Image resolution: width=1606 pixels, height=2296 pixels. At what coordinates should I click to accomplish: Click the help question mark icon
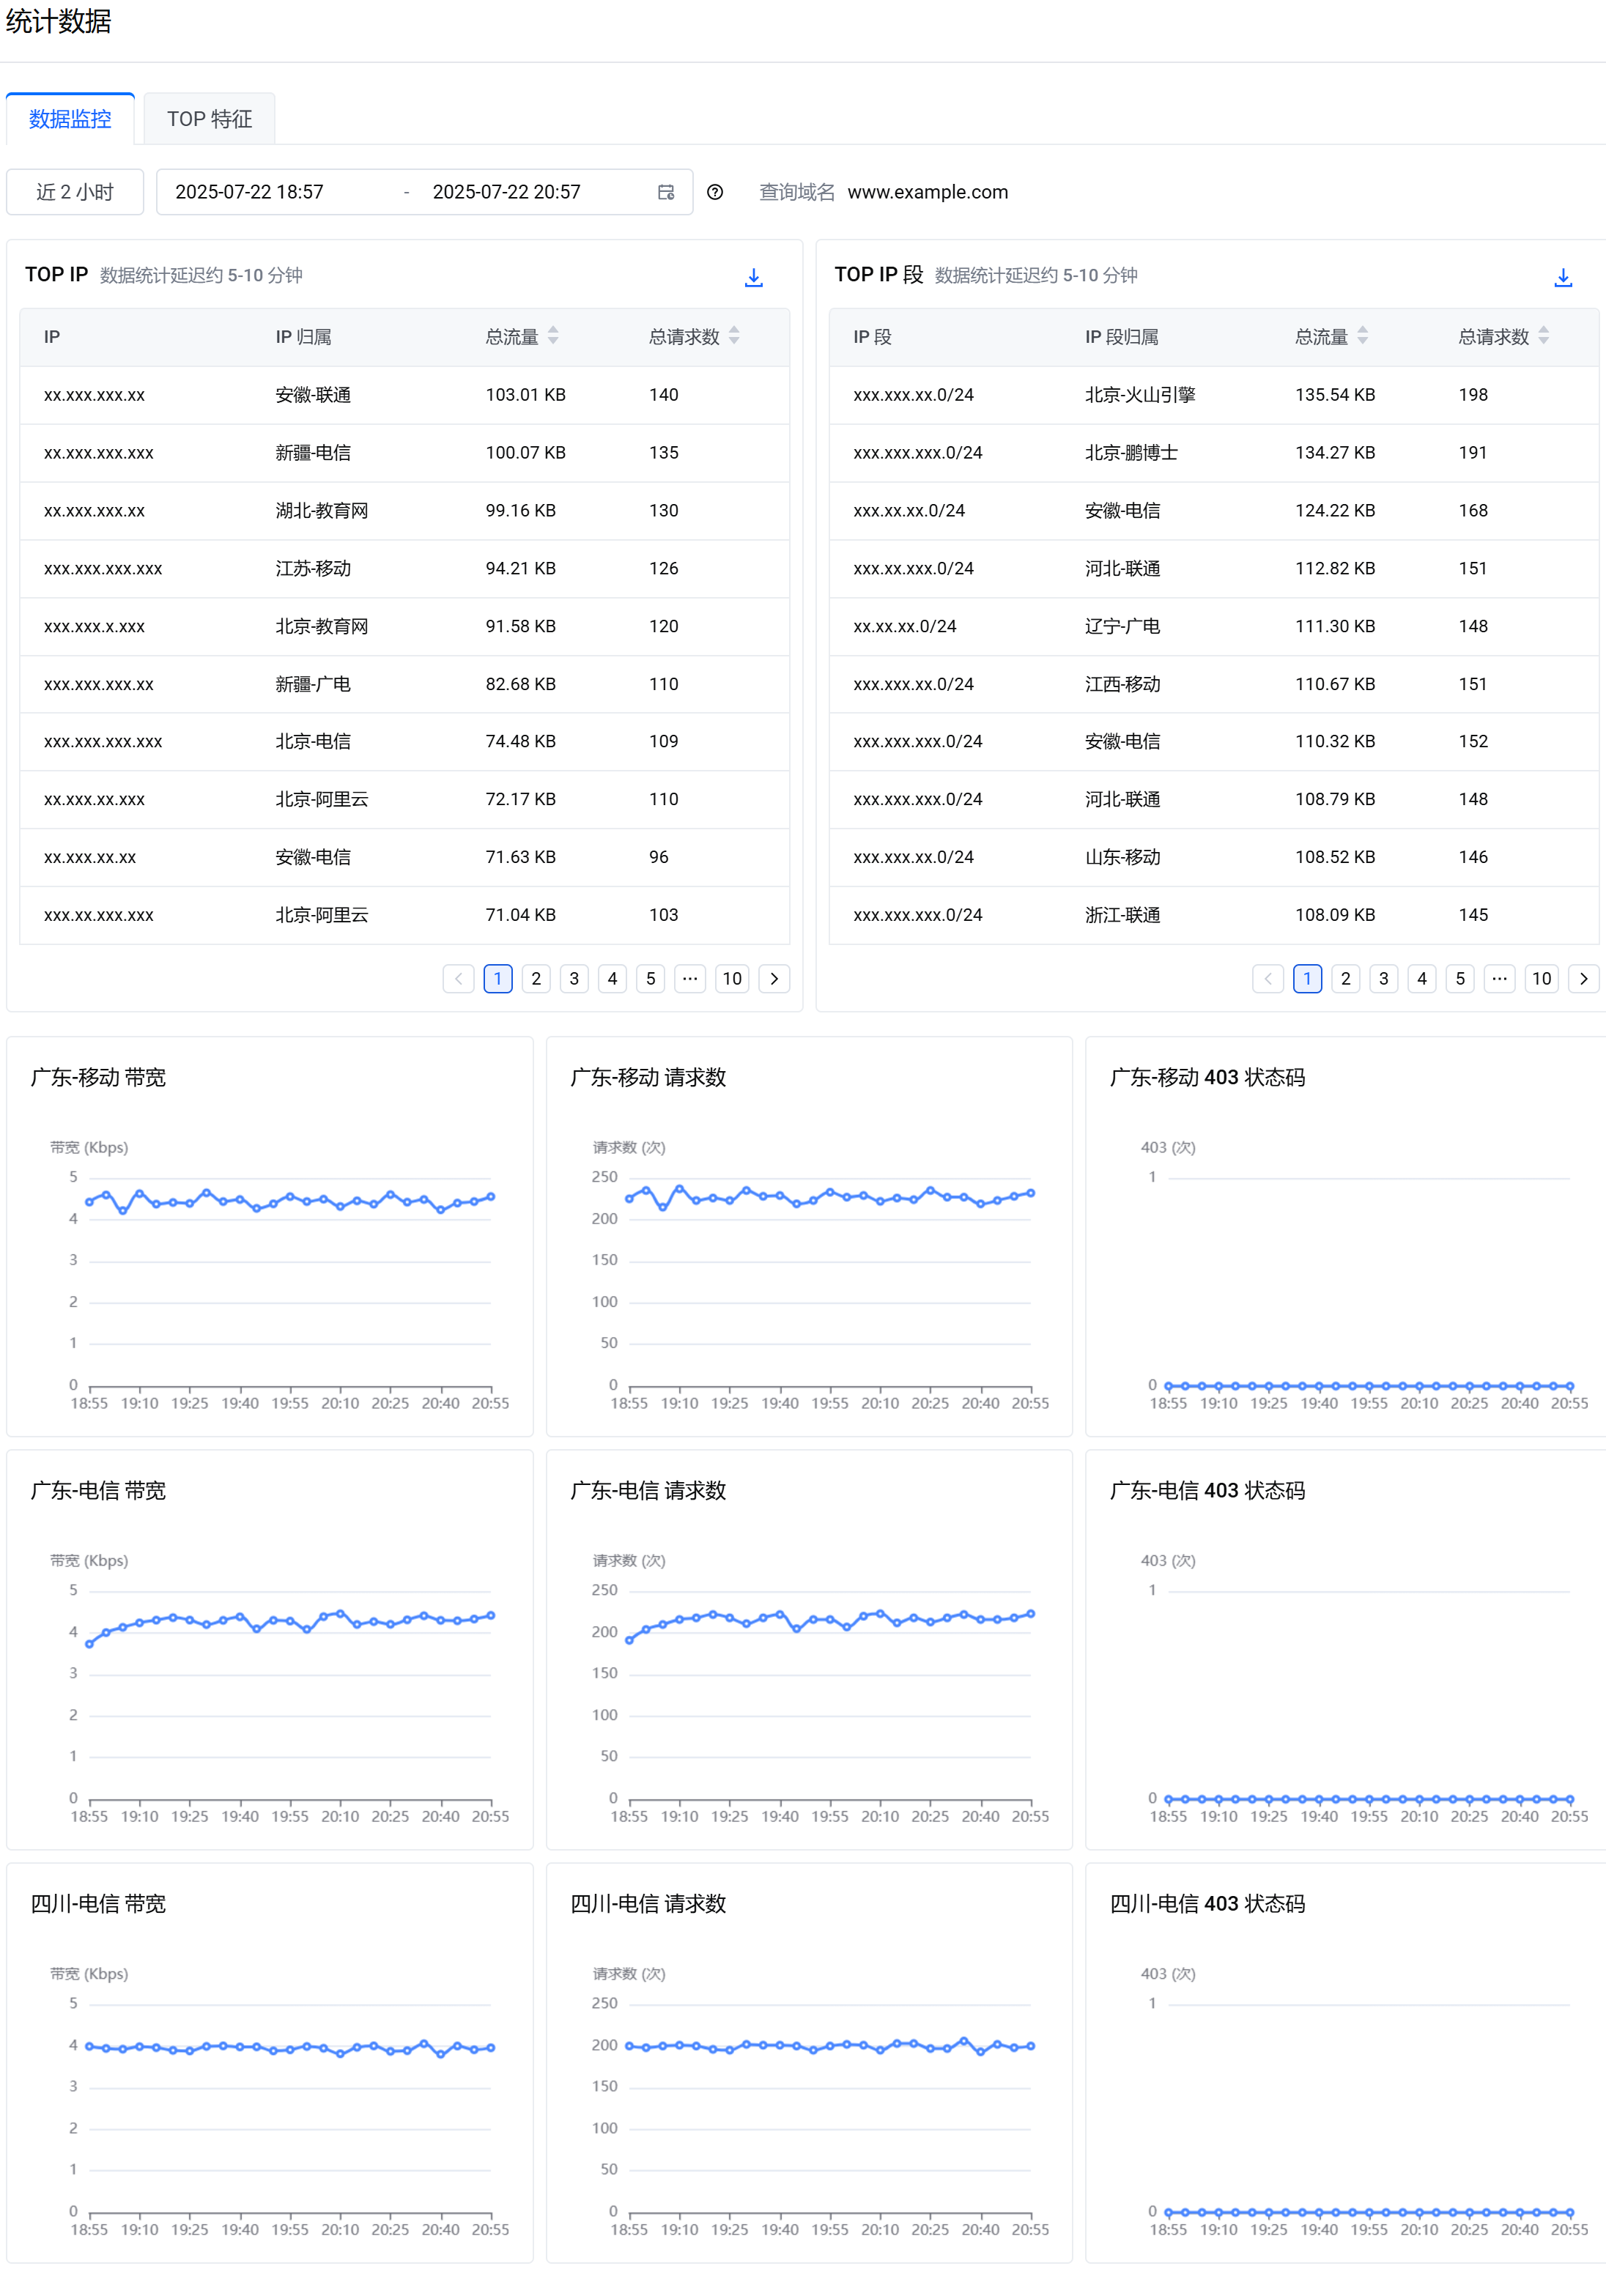715,192
